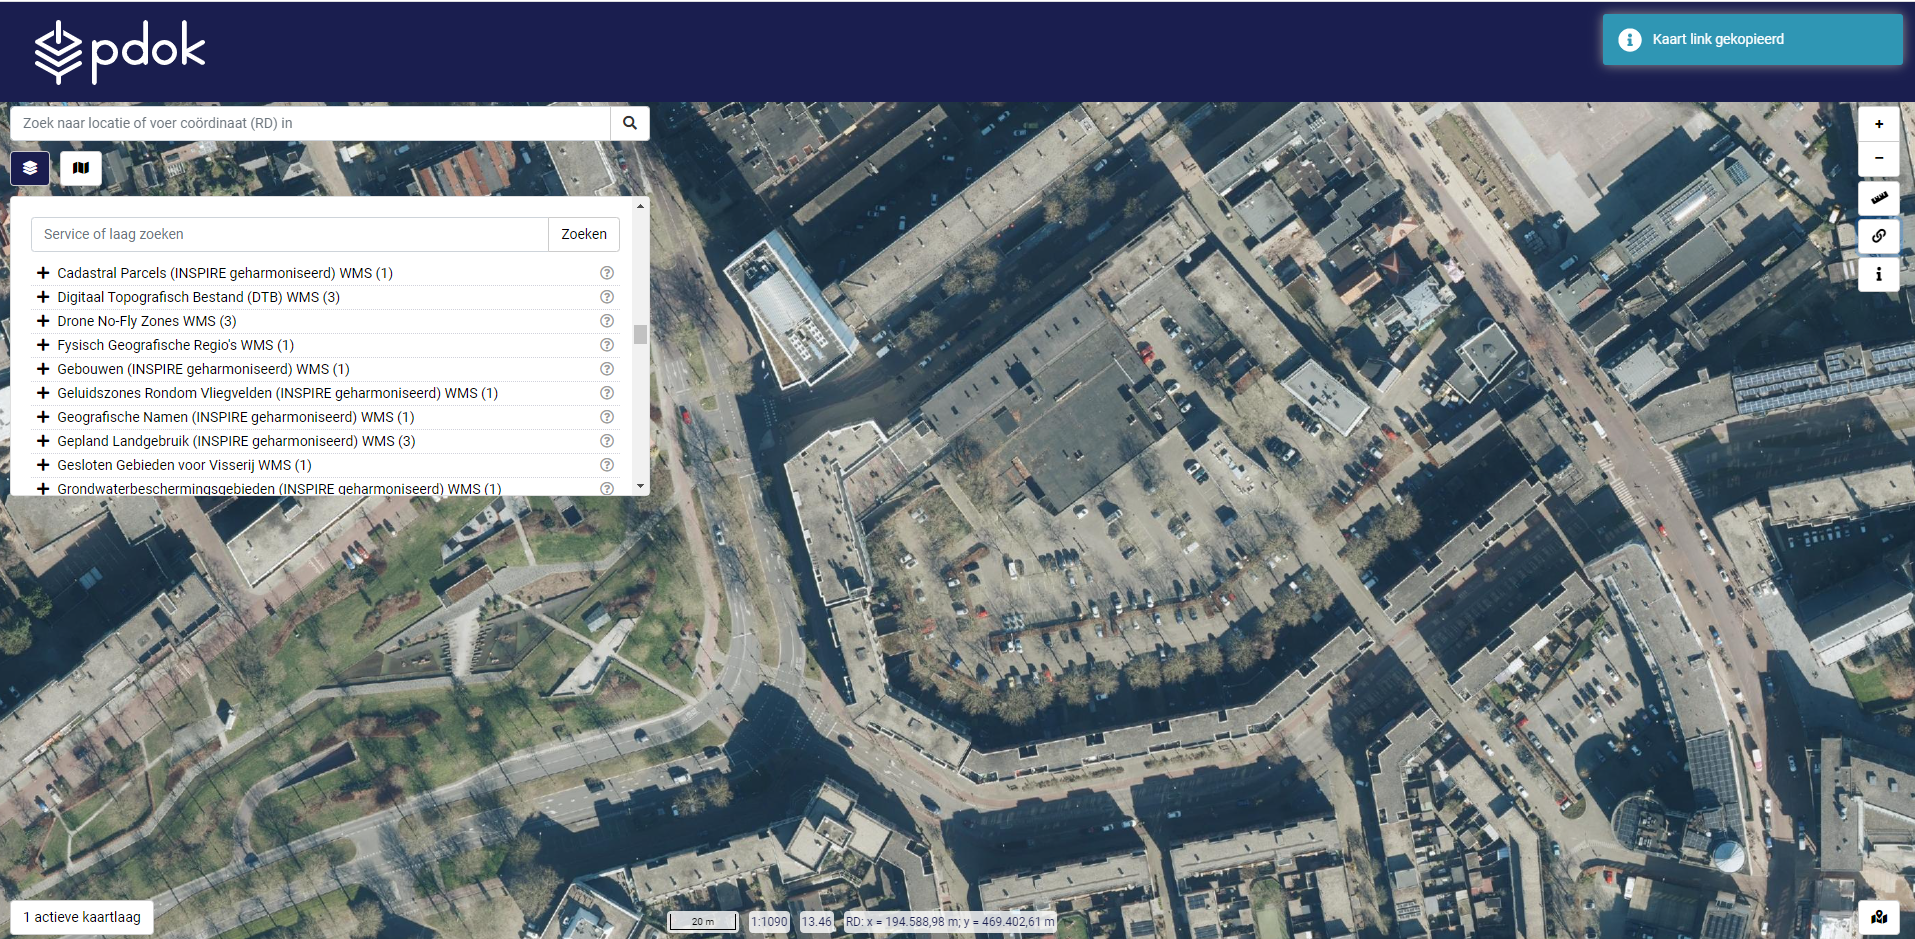Click the location search input field
The width and height of the screenshot is (1915, 939).
310,123
